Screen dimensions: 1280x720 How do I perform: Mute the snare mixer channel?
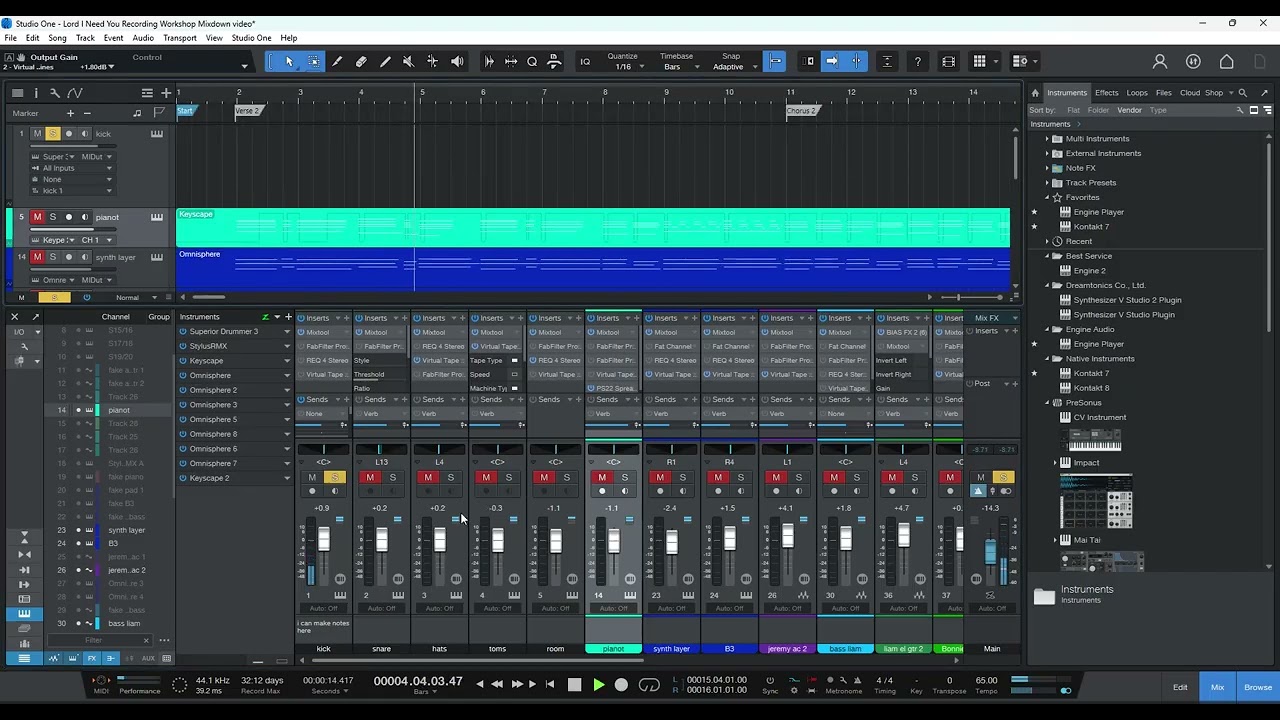coord(370,478)
